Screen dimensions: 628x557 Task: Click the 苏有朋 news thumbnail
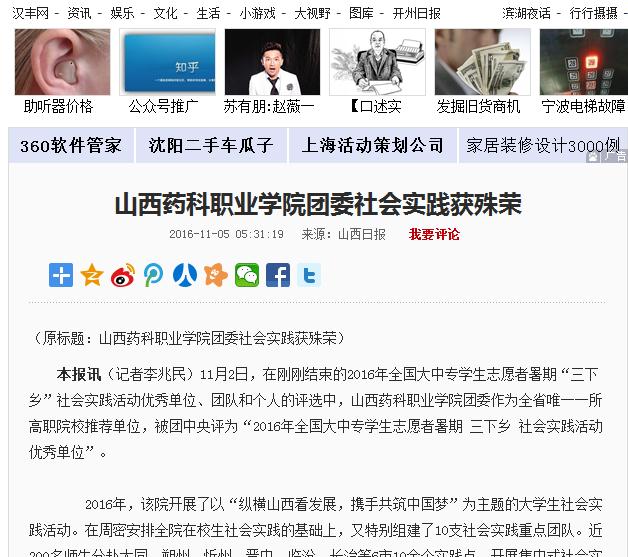tap(272, 62)
